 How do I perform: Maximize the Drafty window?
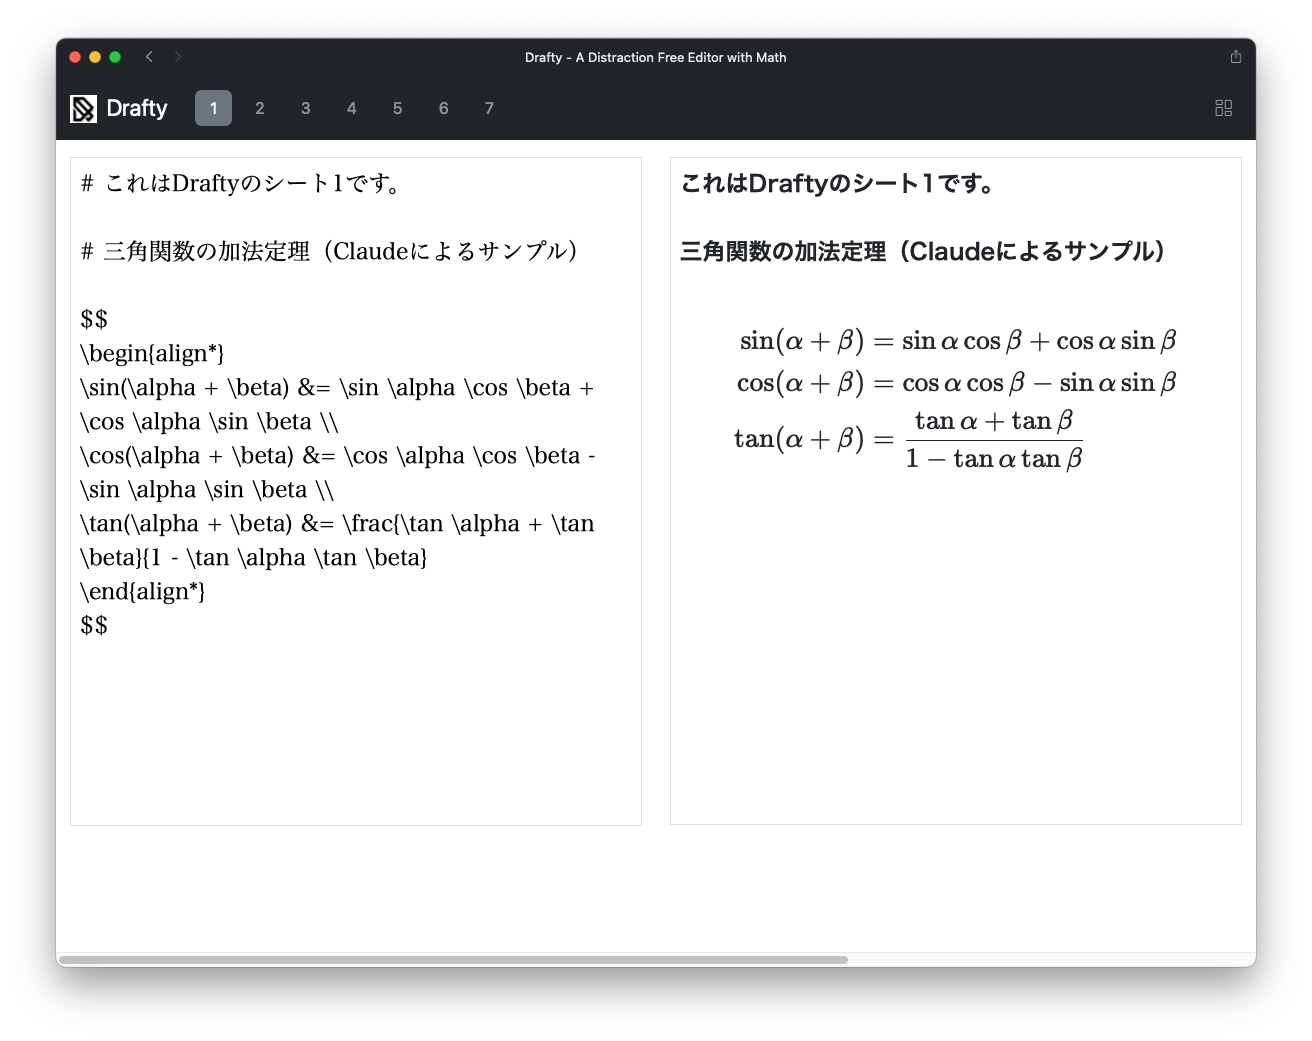(x=115, y=57)
